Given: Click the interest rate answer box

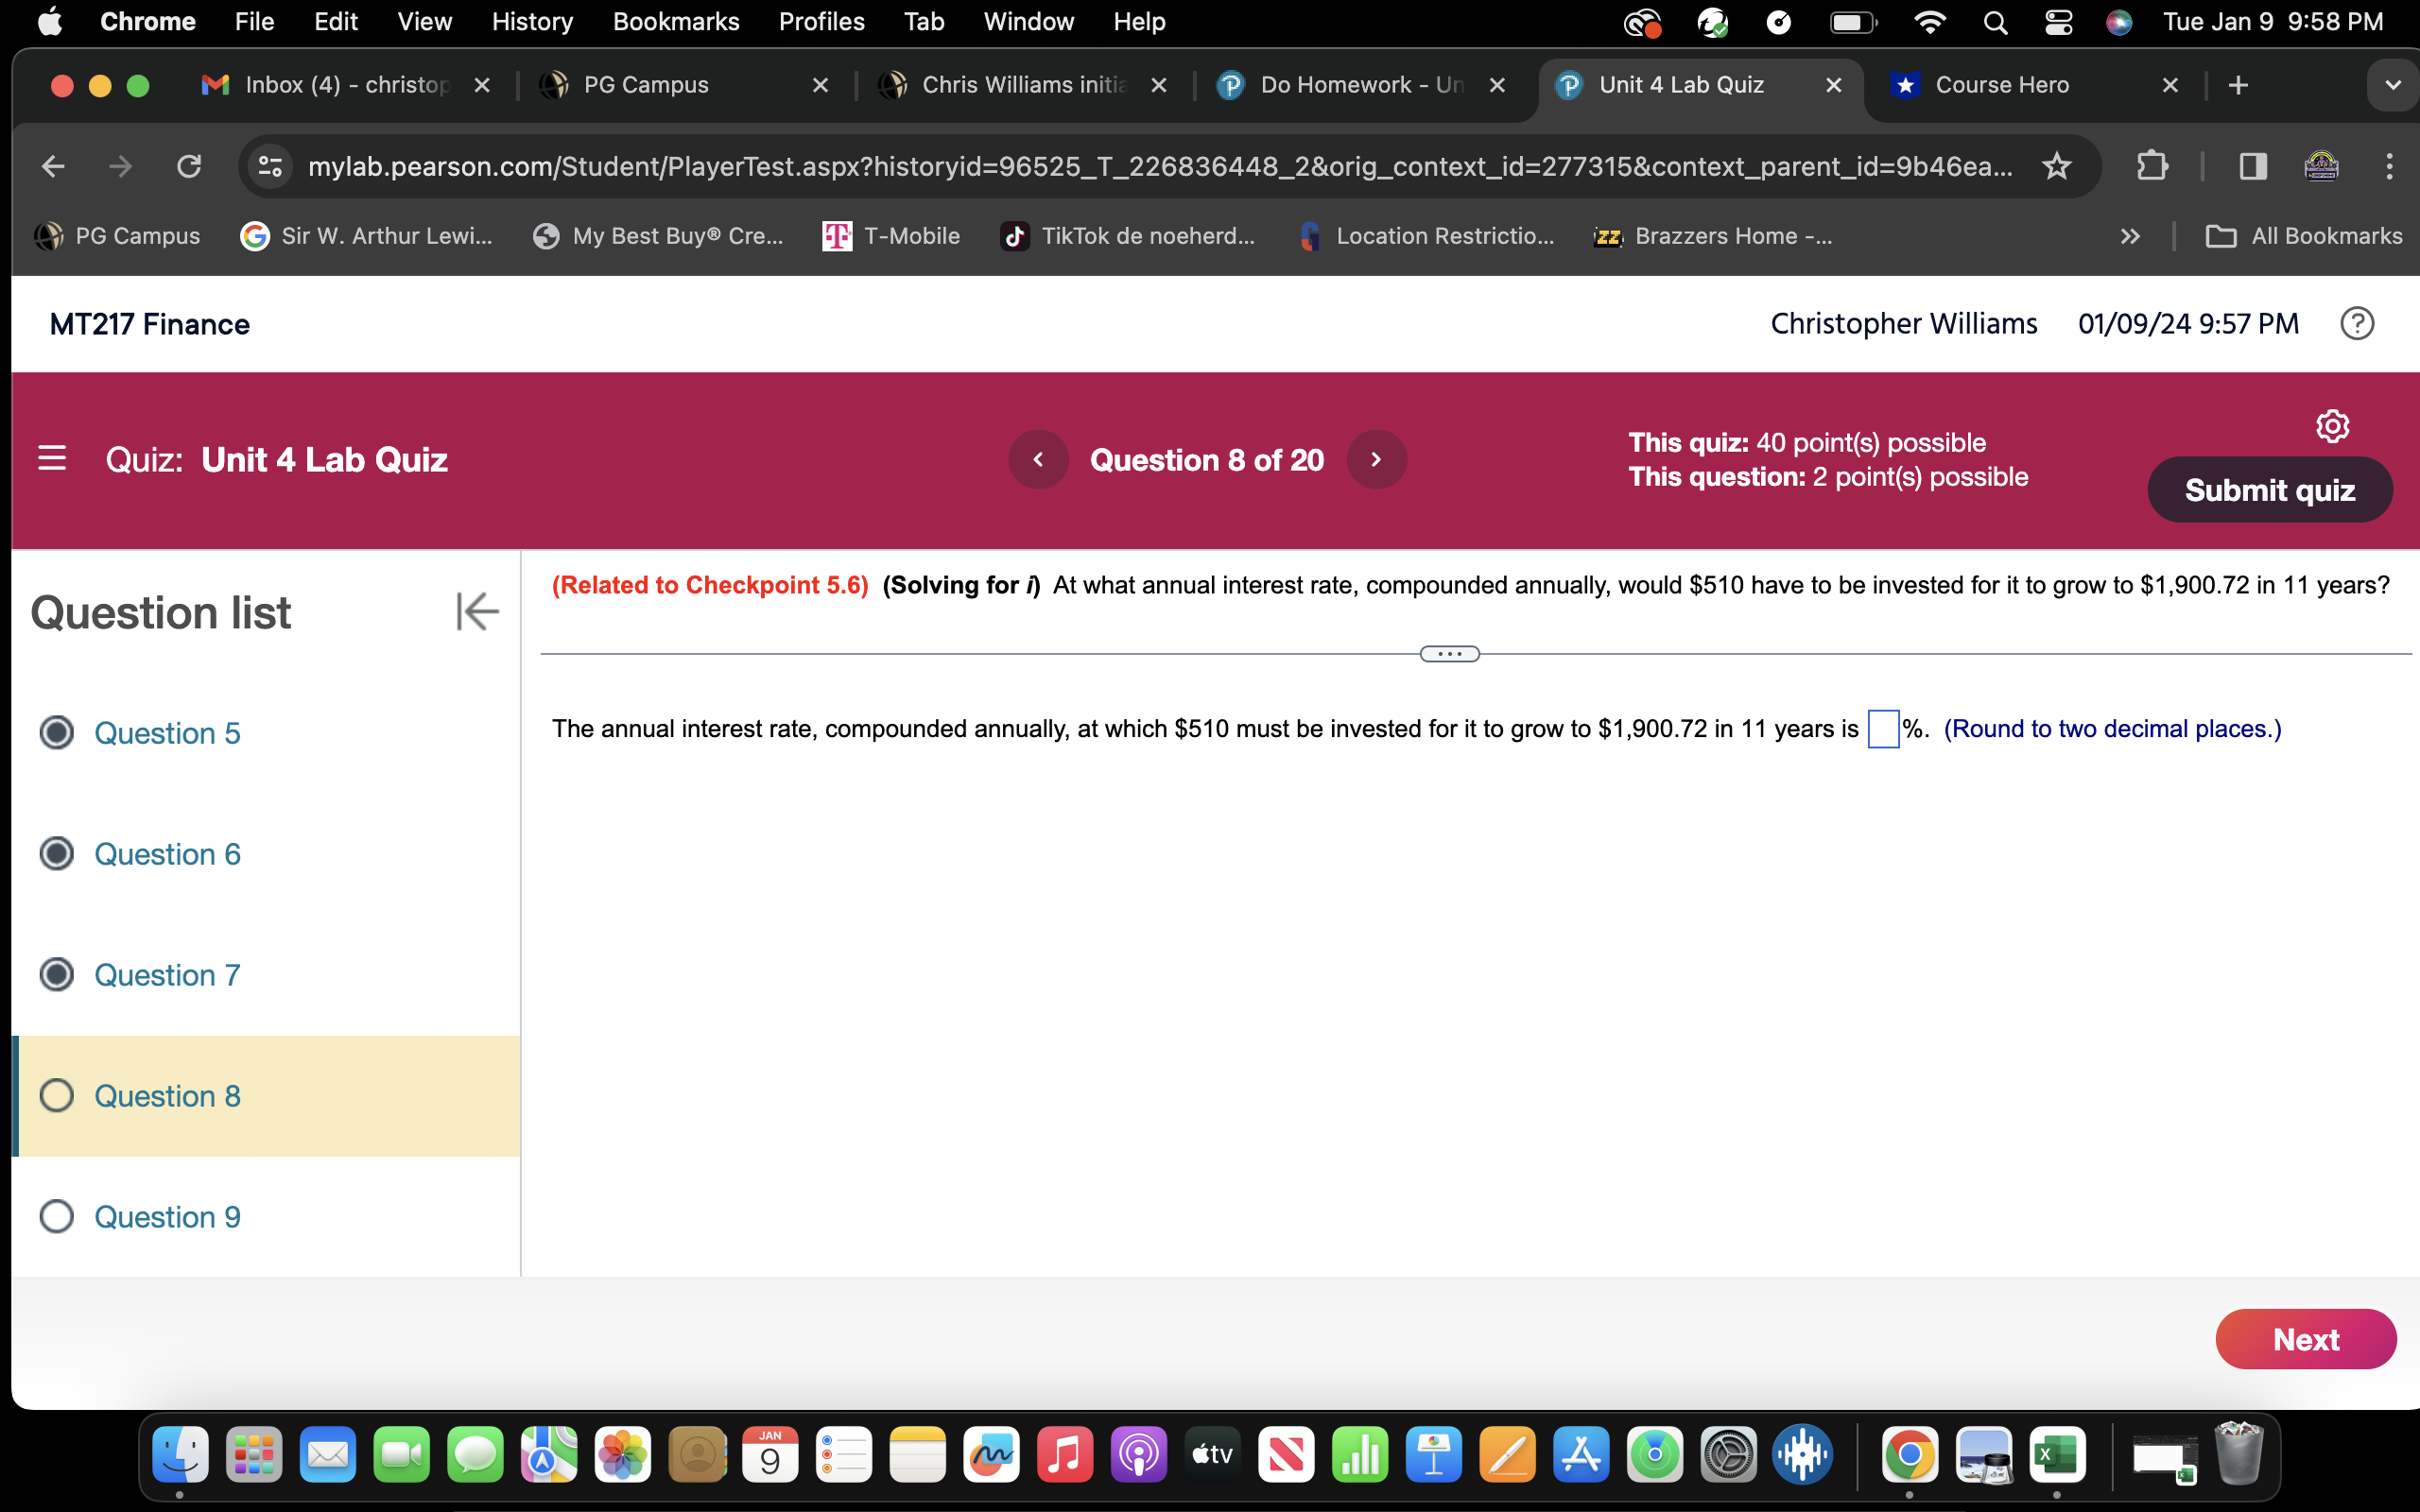Looking at the screenshot, I should coord(1883,729).
